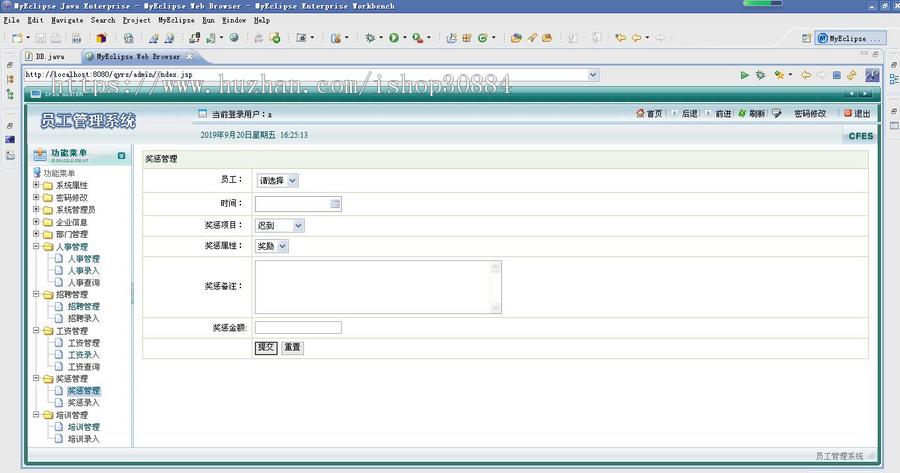Click the 退出 logout icon
The image size is (900, 473).
coord(848,113)
